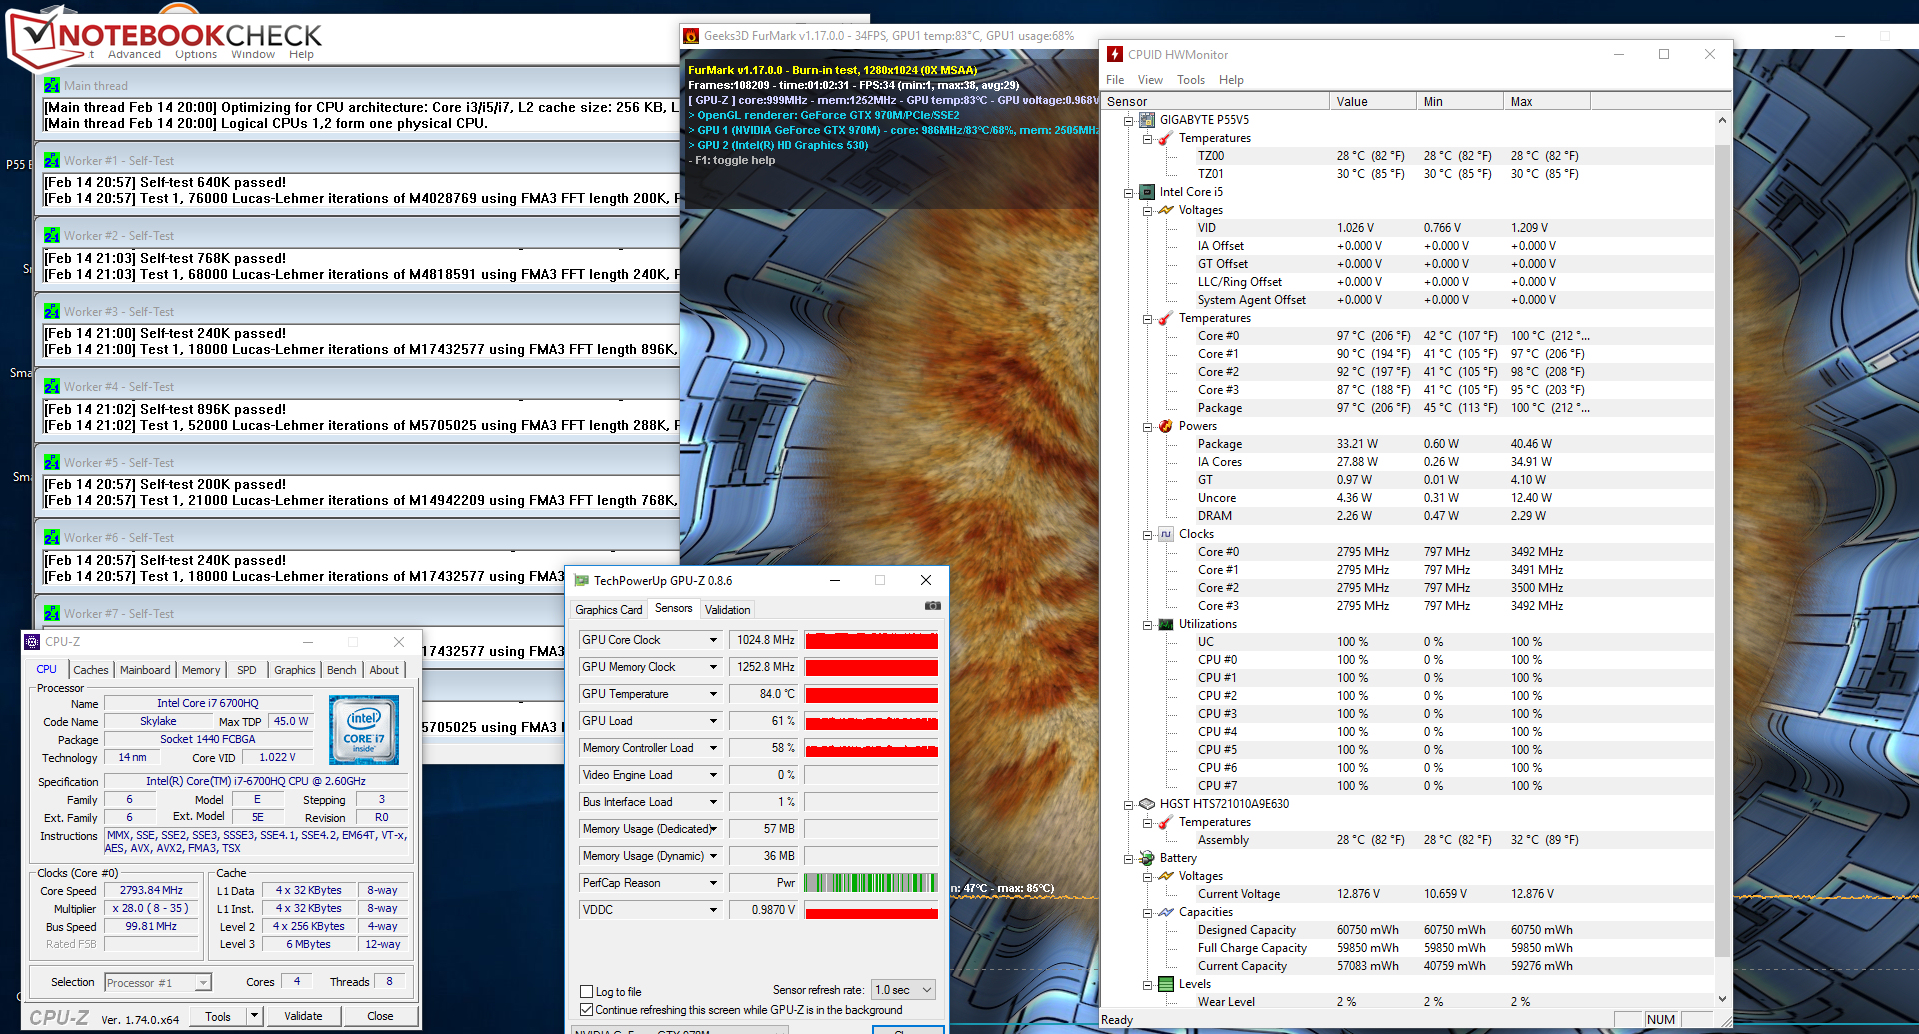Click the HWMonitor title bar lightning icon
The image size is (1919, 1034).
[1115, 55]
